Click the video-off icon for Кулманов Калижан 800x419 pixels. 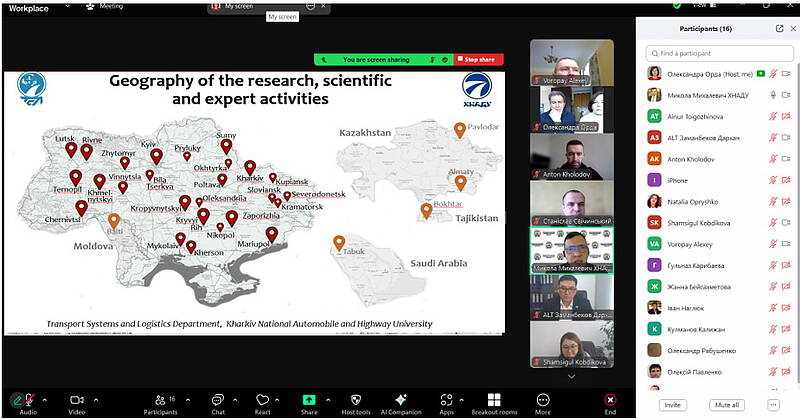point(786,329)
